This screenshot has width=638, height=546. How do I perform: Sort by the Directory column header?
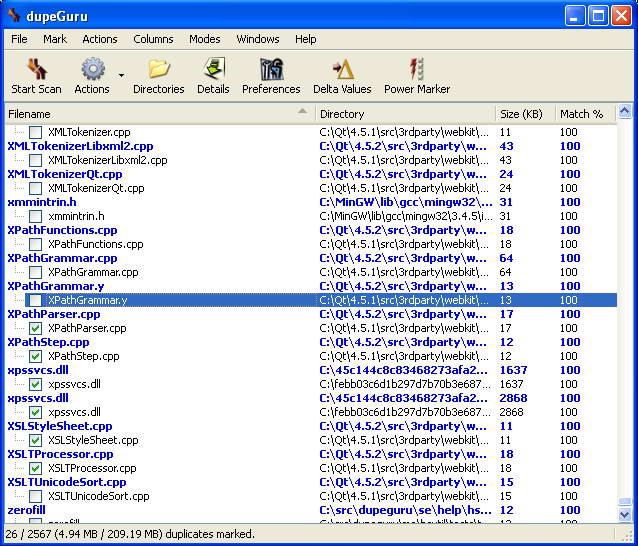(x=405, y=114)
